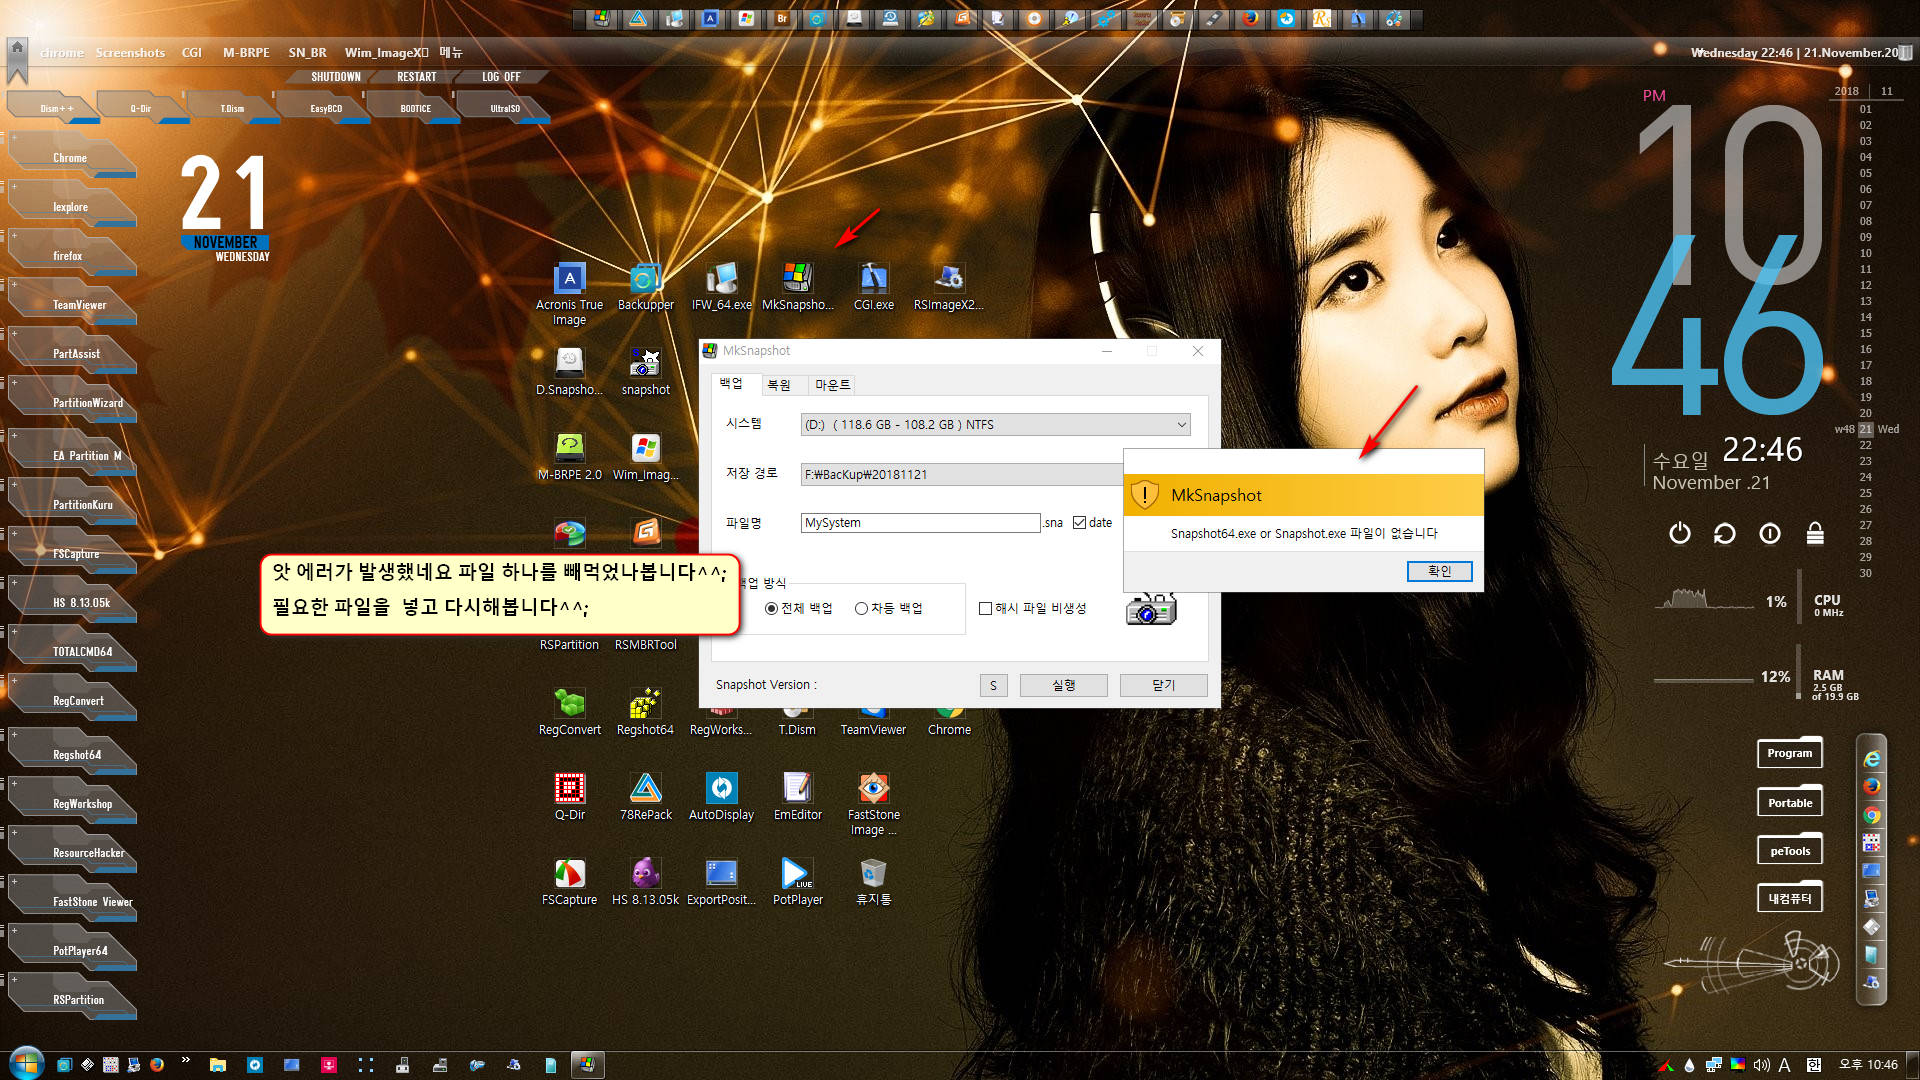Click the S button in MkSnapshot
This screenshot has width=1920, height=1080.
993,685
